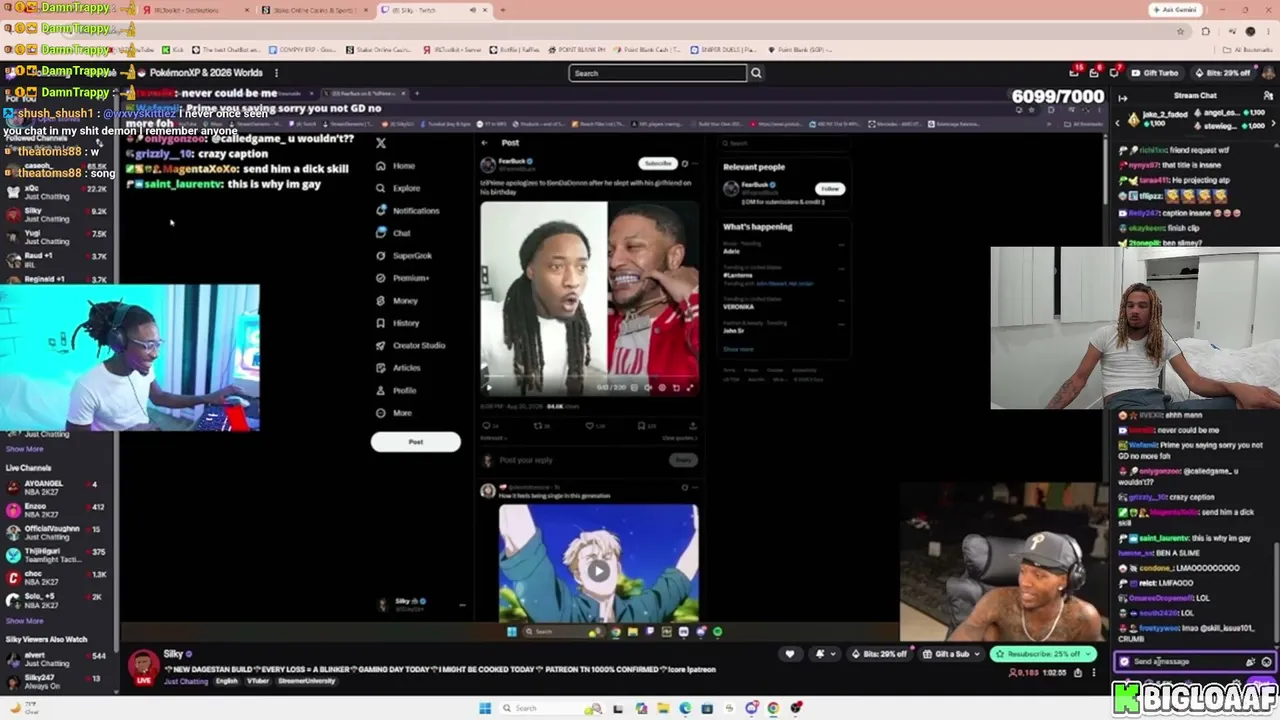The width and height of the screenshot is (1280, 720).
Task: Play the anime clip in the next post
Action: (598, 571)
